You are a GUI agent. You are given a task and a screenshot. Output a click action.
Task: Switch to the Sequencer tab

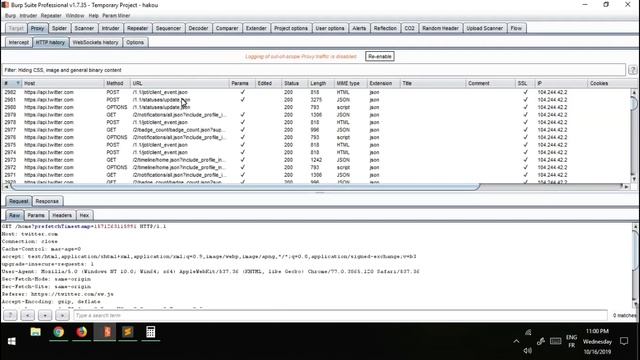tap(168, 28)
